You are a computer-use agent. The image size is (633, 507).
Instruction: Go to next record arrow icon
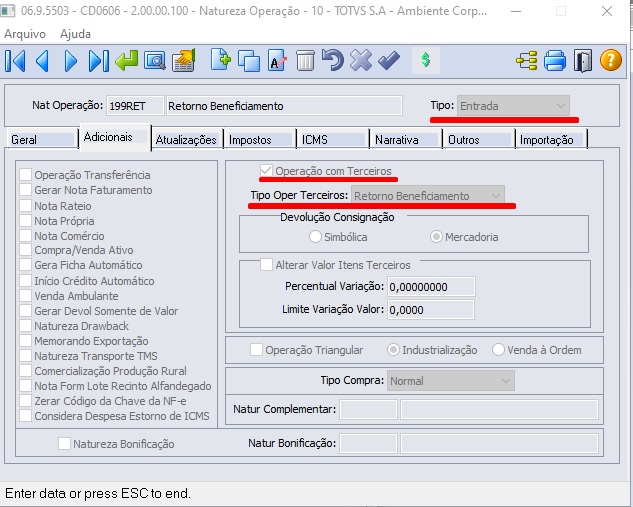(x=71, y=61)
